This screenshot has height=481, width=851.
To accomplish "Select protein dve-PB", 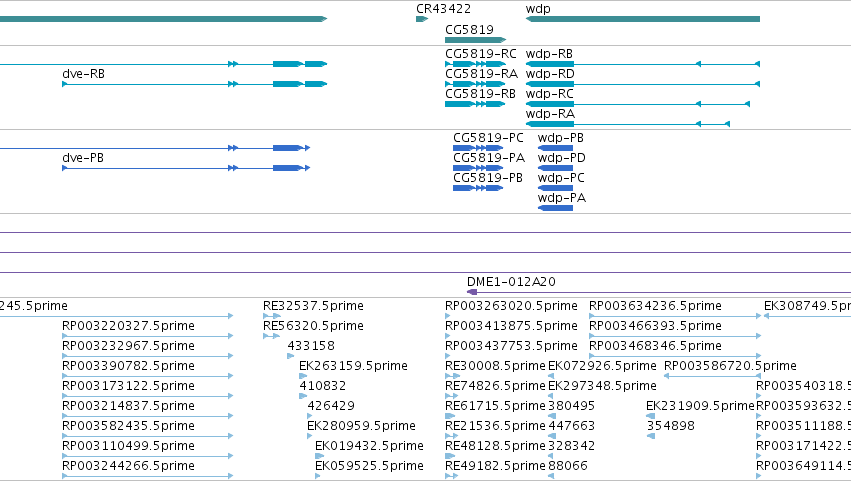I will coord(83,158).
